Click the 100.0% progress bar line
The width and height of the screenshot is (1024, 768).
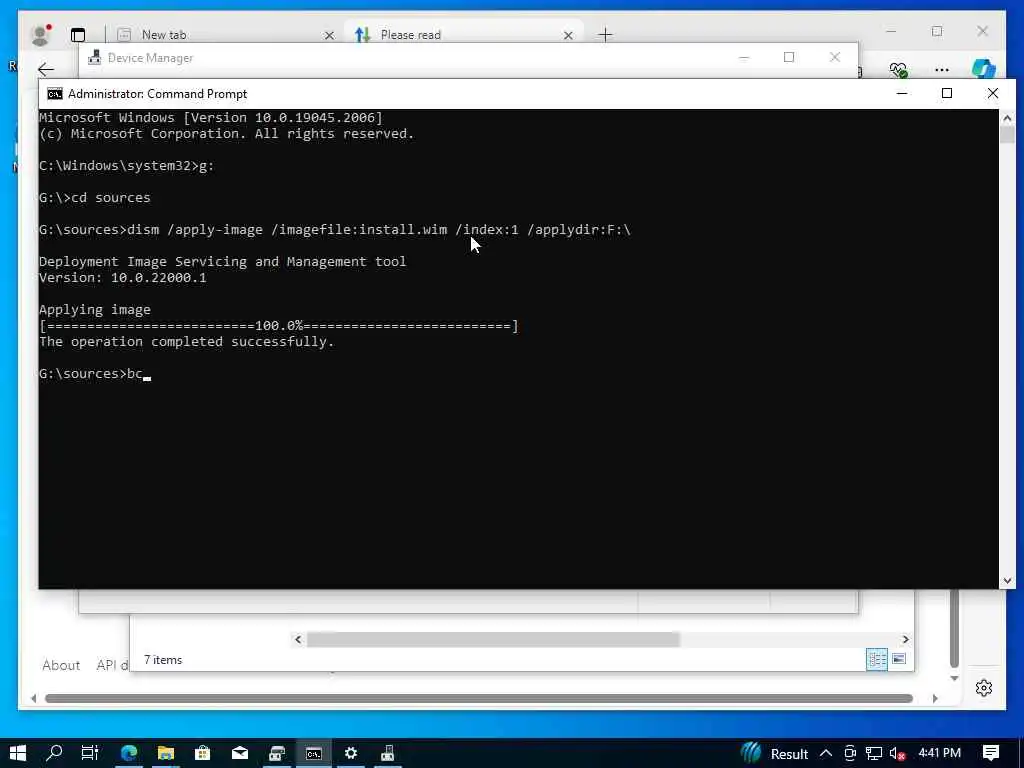pyautogui.click(x=279, y=325)
